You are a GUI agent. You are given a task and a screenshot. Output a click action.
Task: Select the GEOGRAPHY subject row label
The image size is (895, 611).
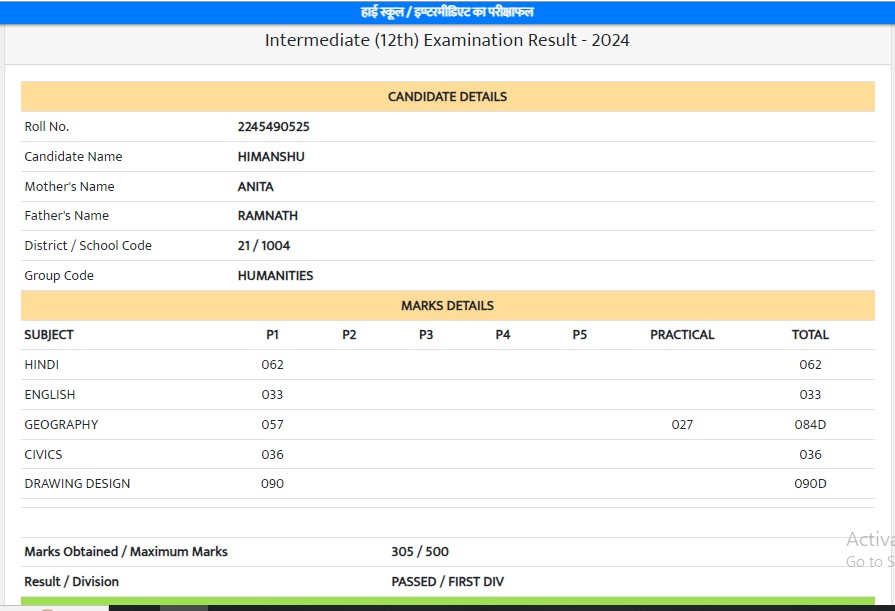pyautogui.click(x=61, y=425)
